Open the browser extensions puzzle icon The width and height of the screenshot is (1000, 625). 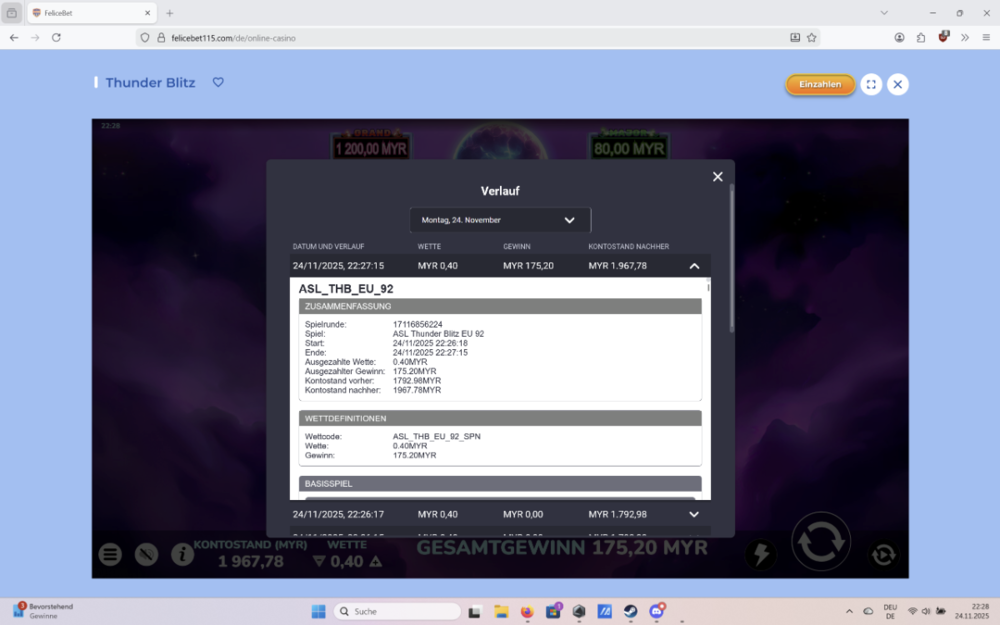921,37
